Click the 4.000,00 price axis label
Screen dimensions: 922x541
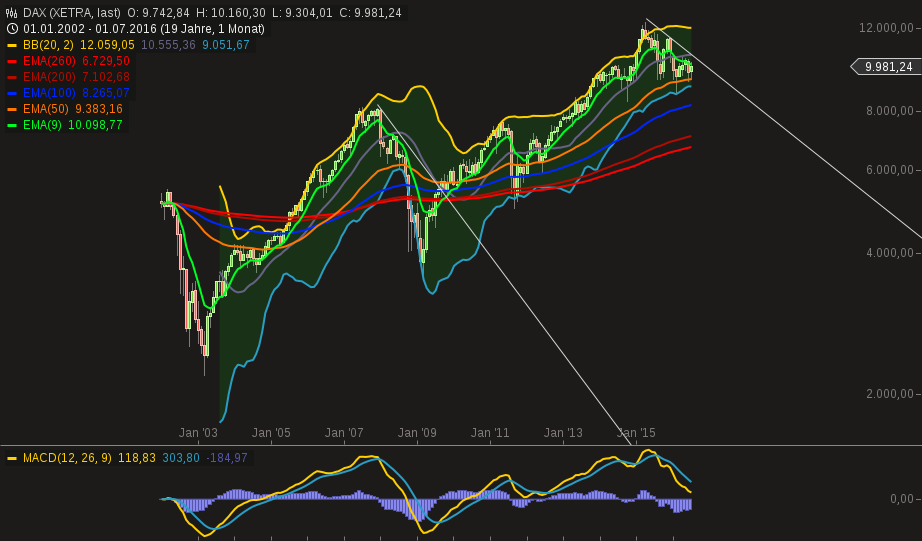890,253
